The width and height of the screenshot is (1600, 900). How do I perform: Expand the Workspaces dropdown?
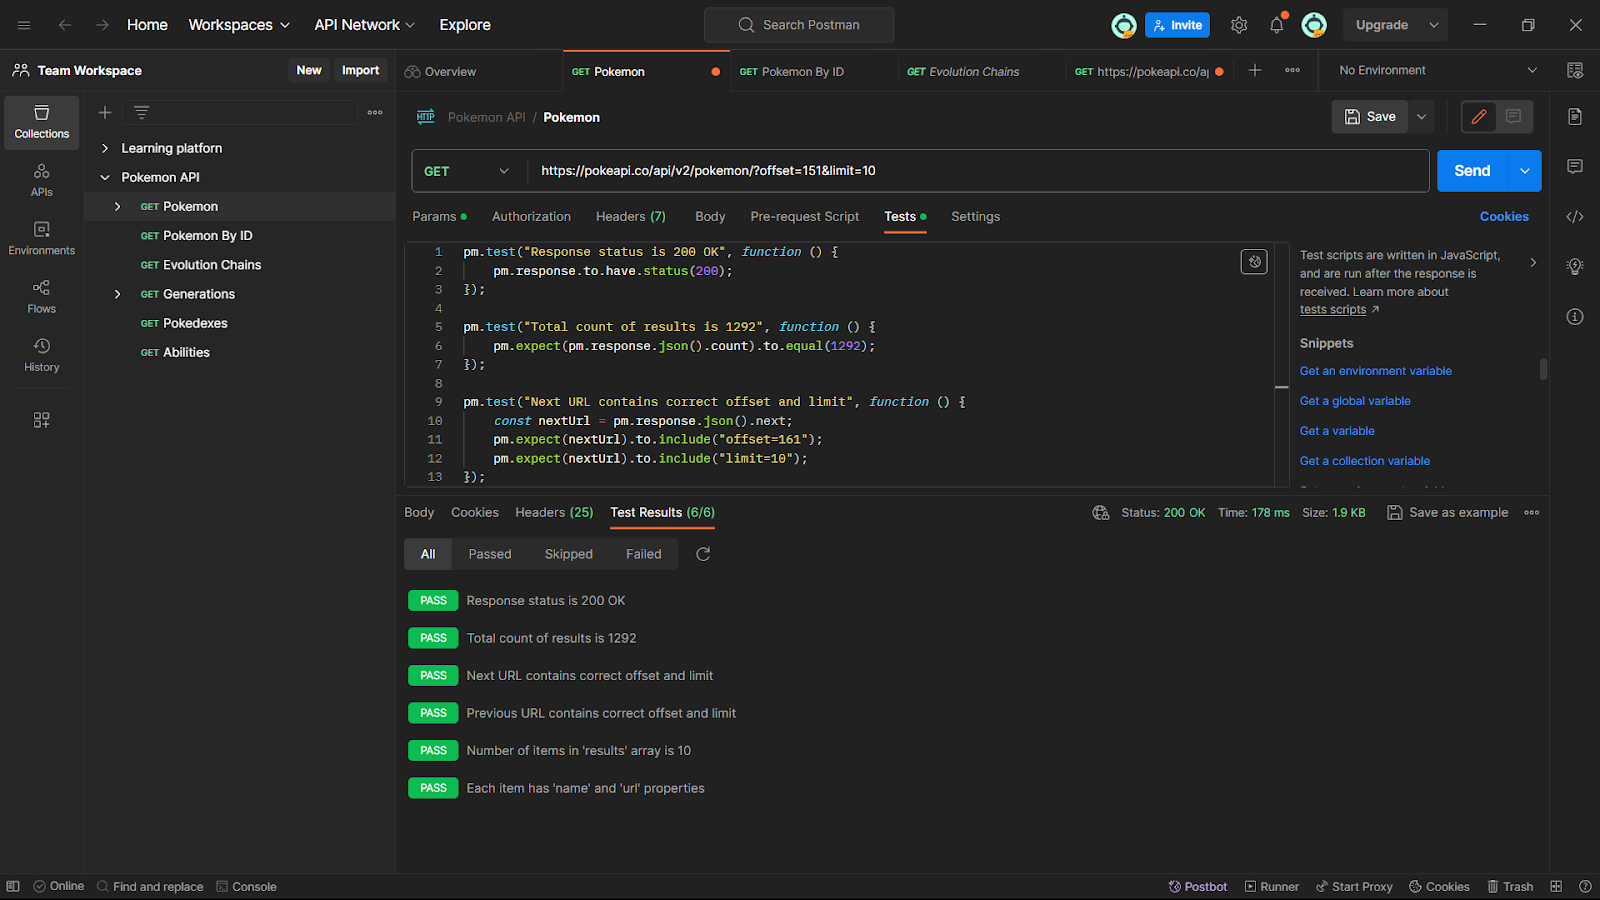pos(239,25)
